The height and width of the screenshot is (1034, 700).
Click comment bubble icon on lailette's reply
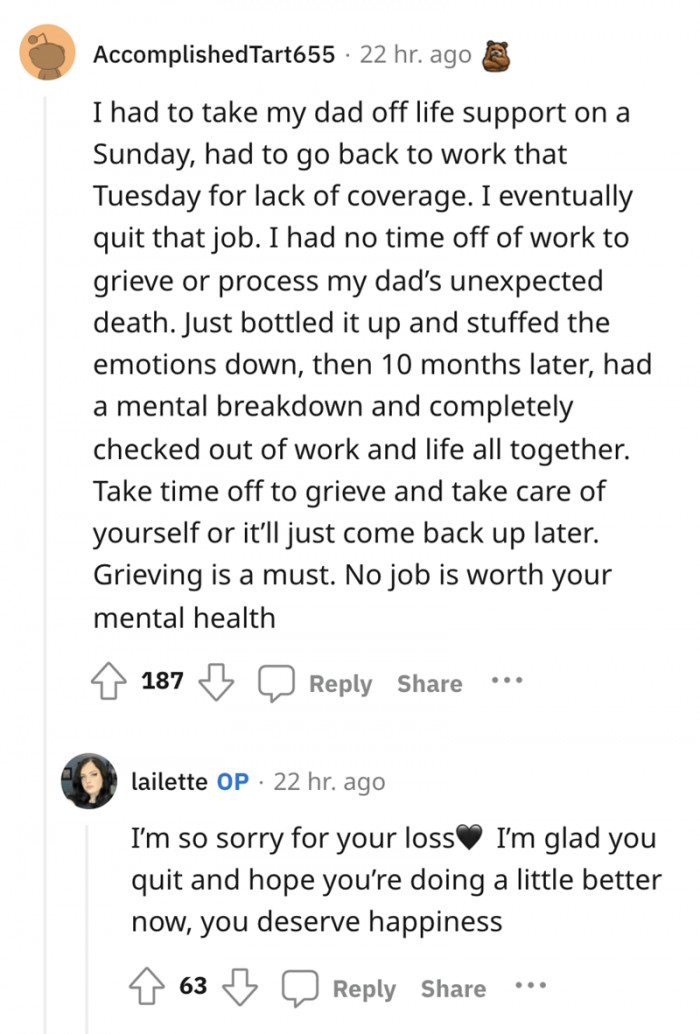[298, 989]
